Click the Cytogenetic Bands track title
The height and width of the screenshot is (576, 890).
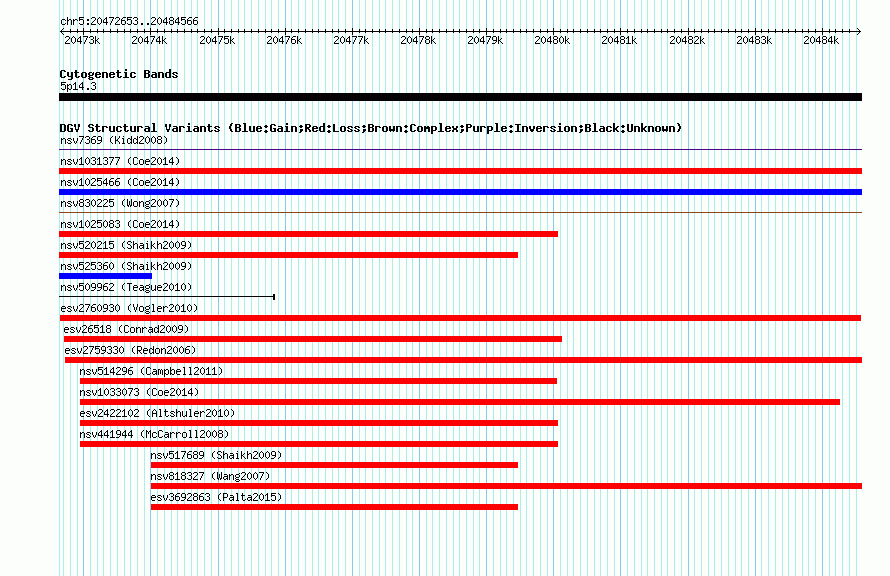[119, 74]
